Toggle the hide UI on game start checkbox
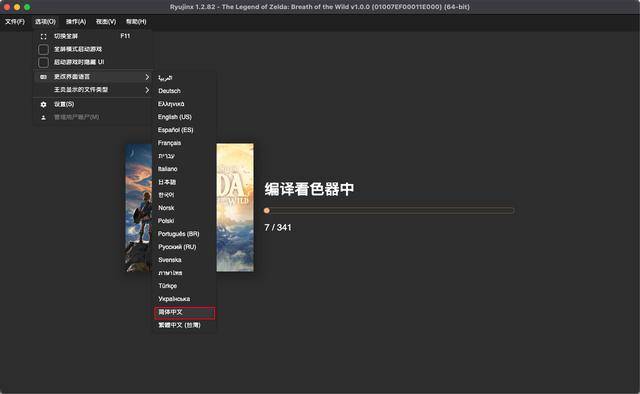Viewport: 640px width, 394px height. click(x=43, y=62)
